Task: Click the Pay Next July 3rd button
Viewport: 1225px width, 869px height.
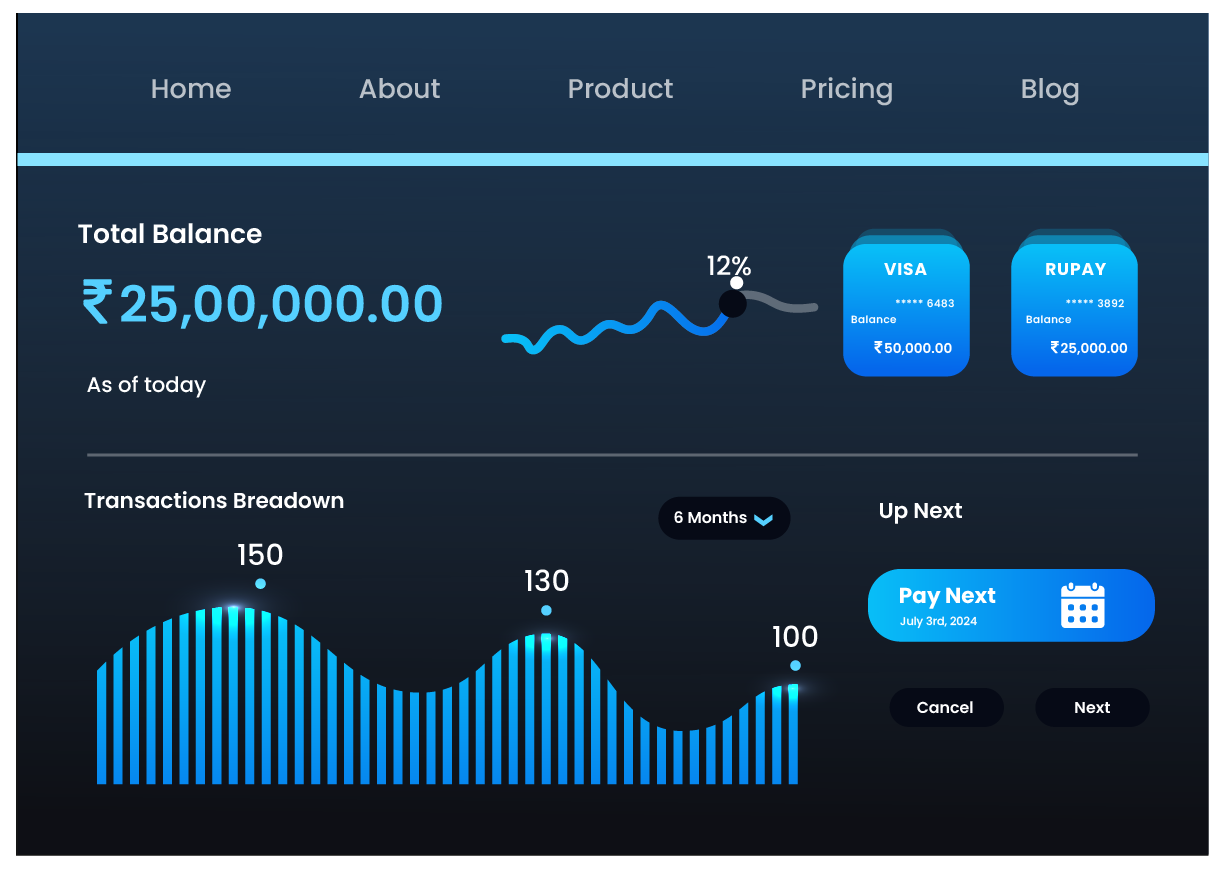Action: coord(1010,605)
